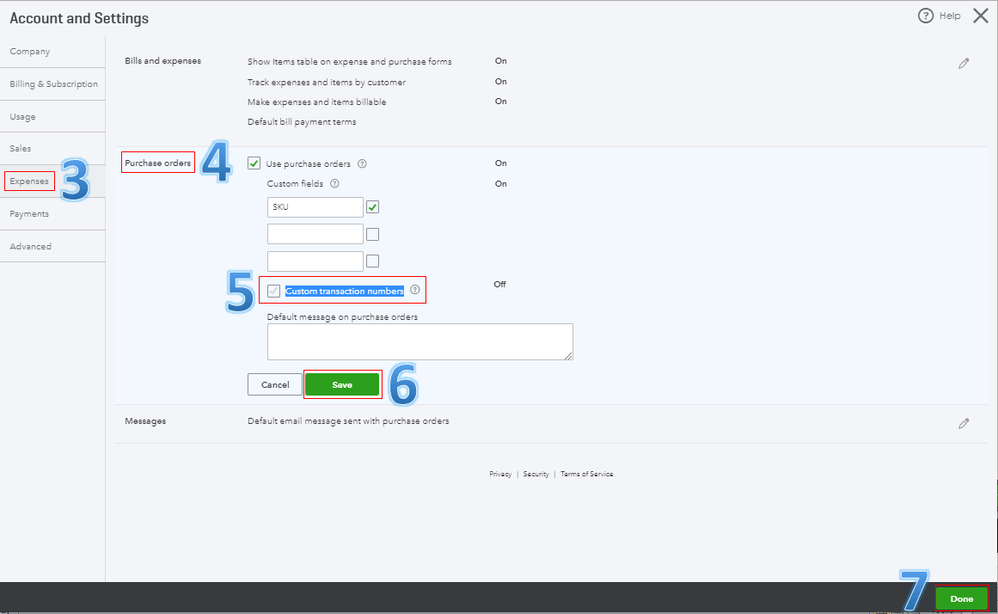The image size is (998, 614).
Task: Click the Default message on purchase orders textarea
Action: click(420, 342)
